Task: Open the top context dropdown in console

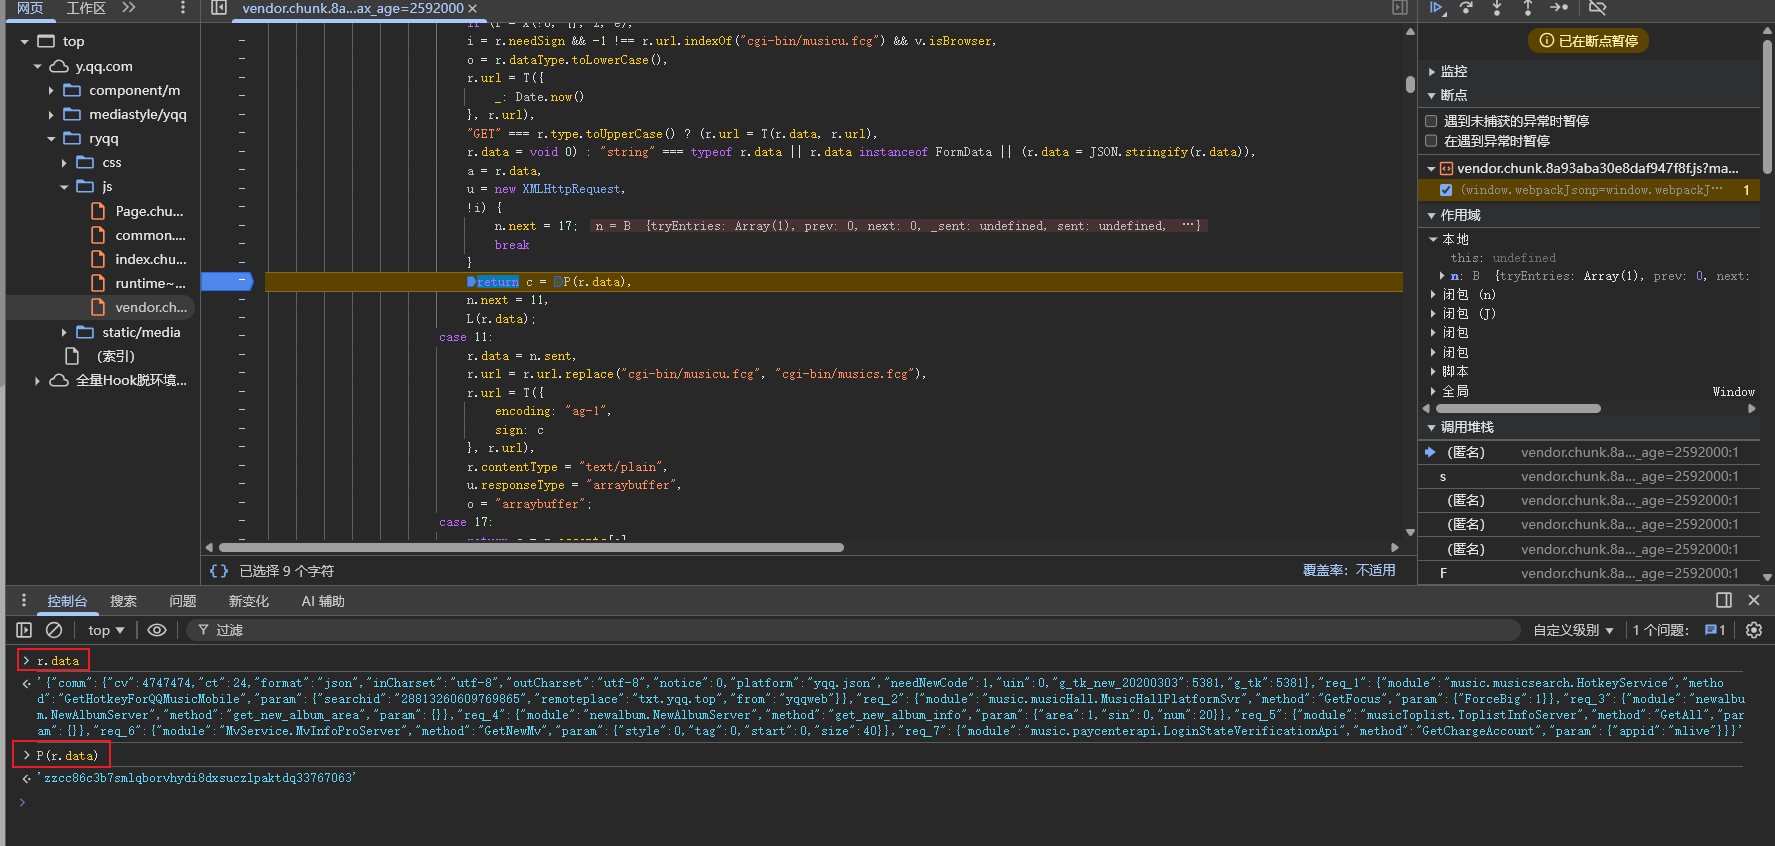Action: coord(105,630)
